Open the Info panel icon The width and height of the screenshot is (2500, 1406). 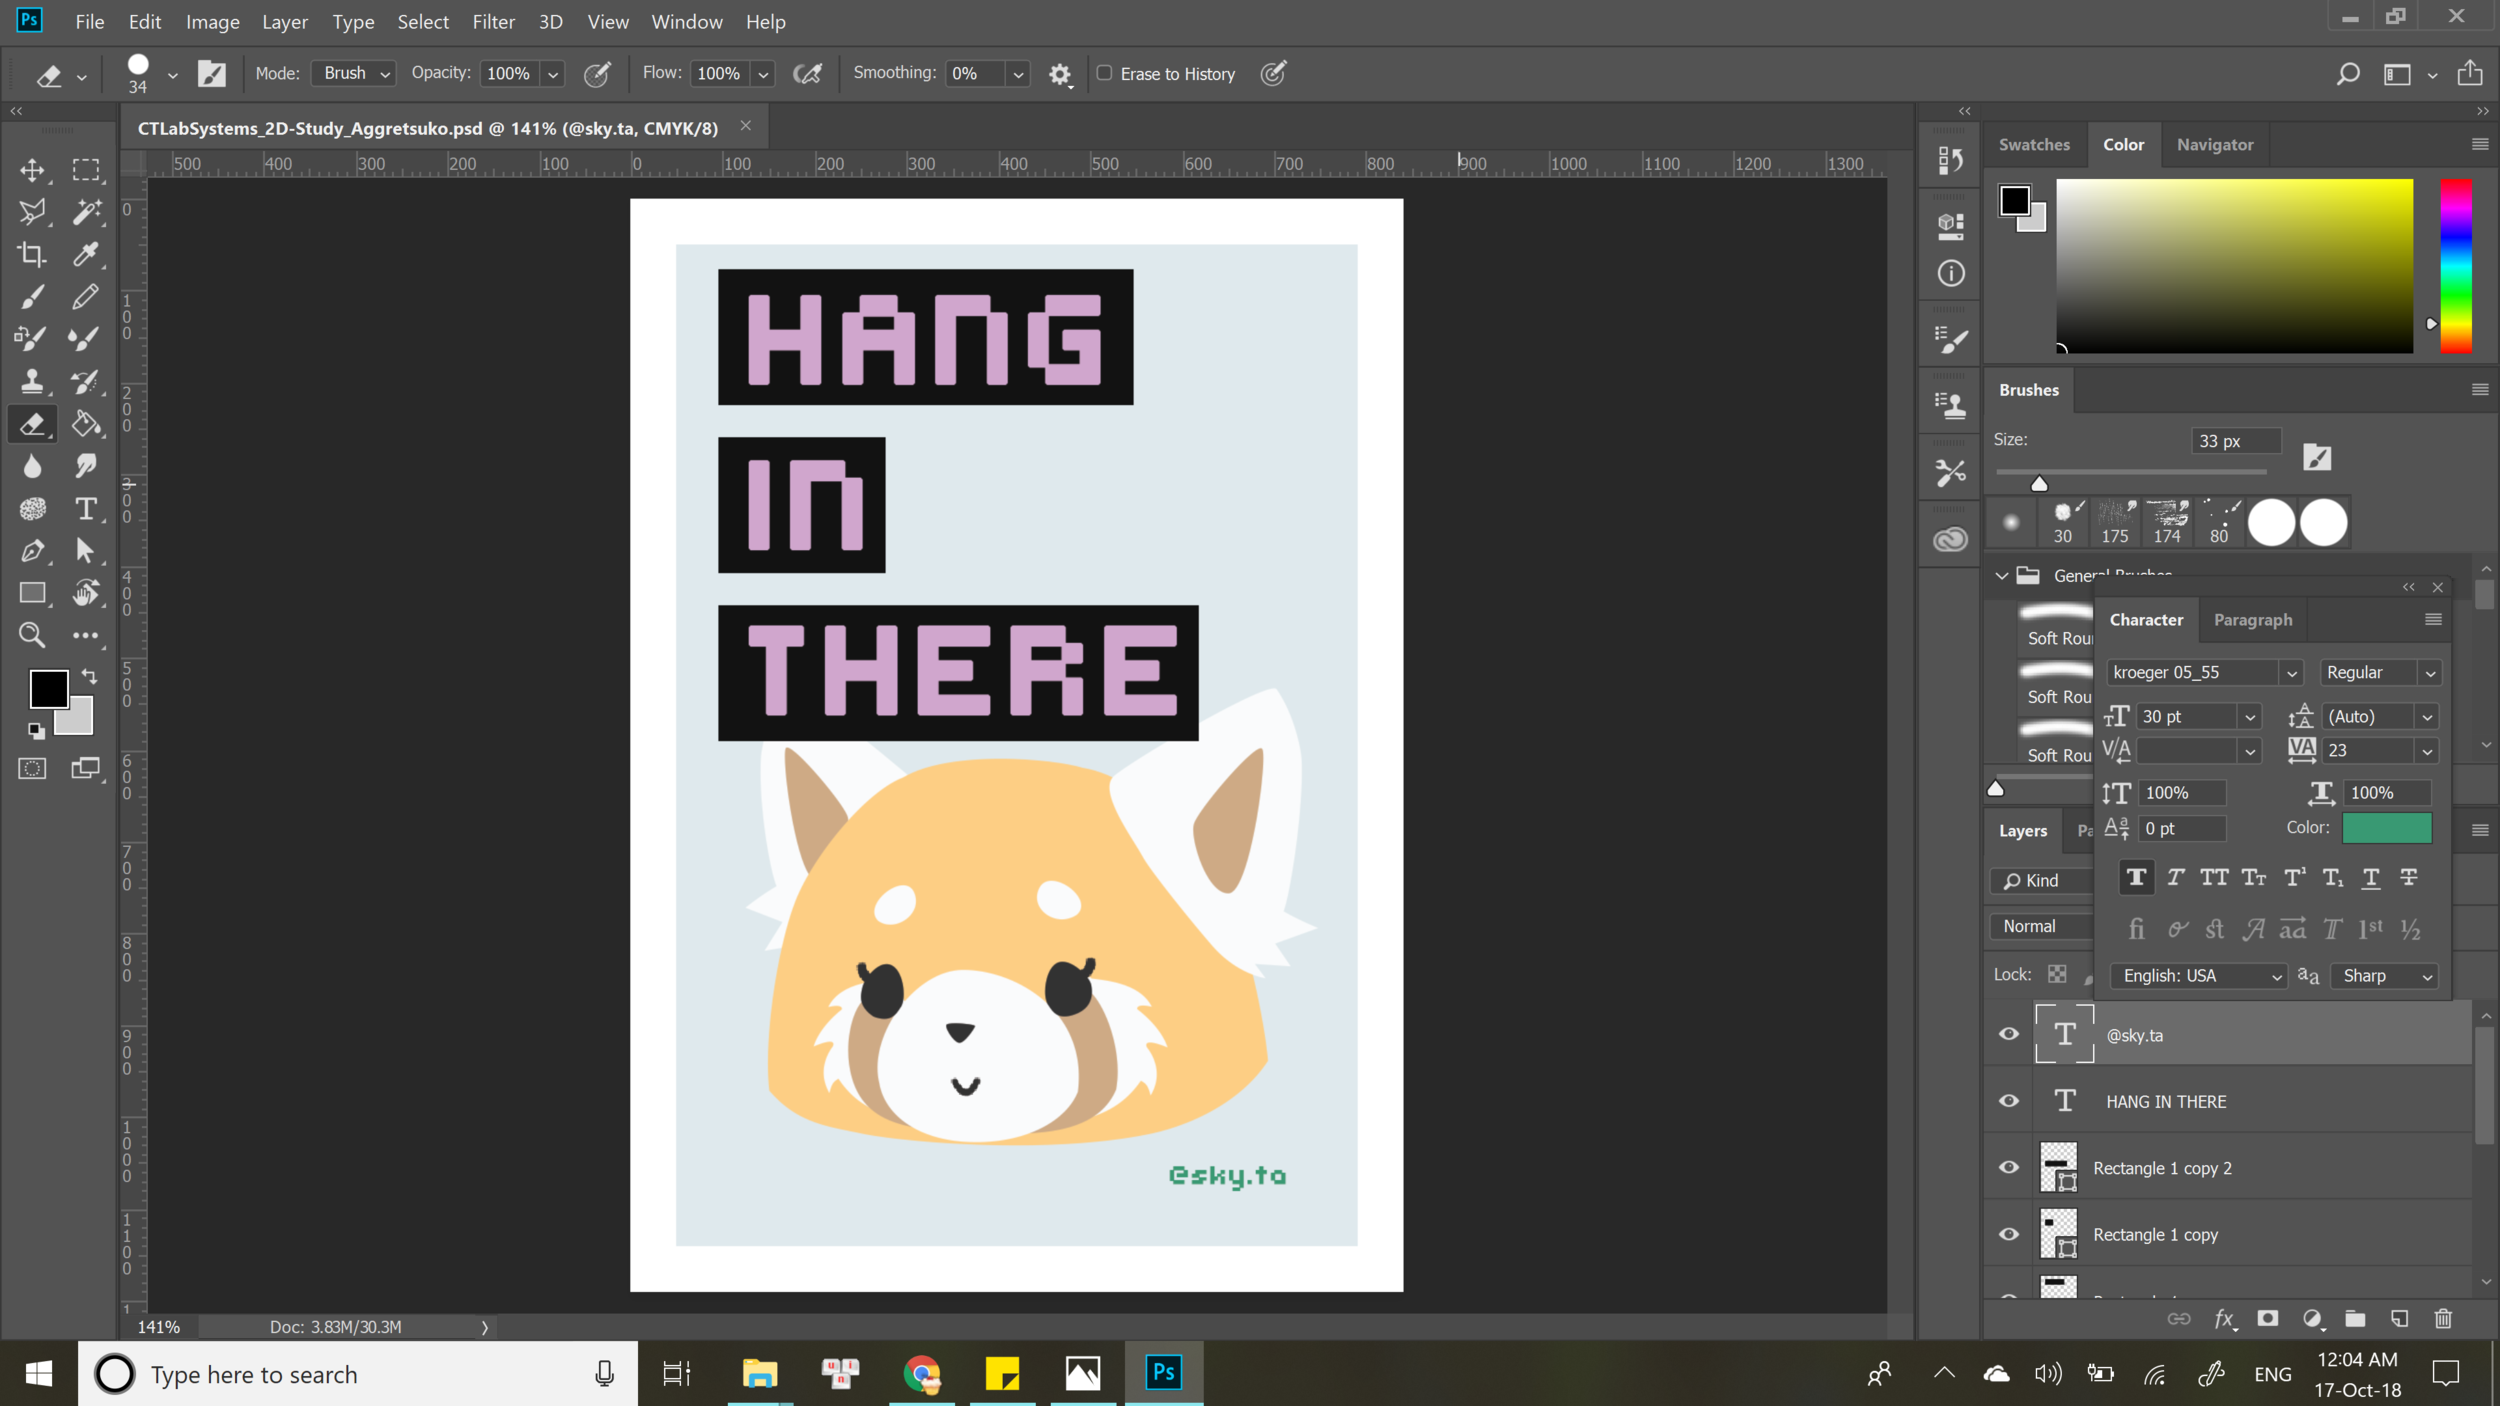click(1950, 273)
